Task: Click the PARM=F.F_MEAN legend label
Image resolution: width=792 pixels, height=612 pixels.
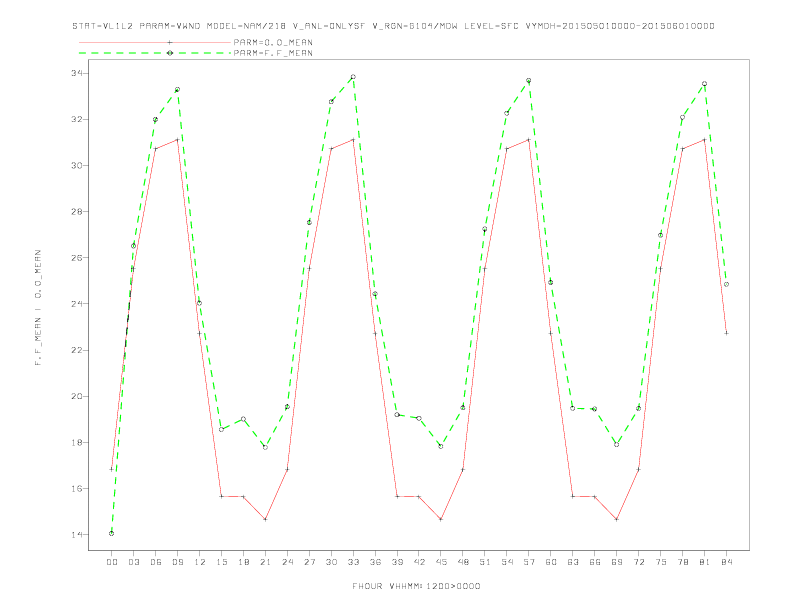Action: (273, 53)
